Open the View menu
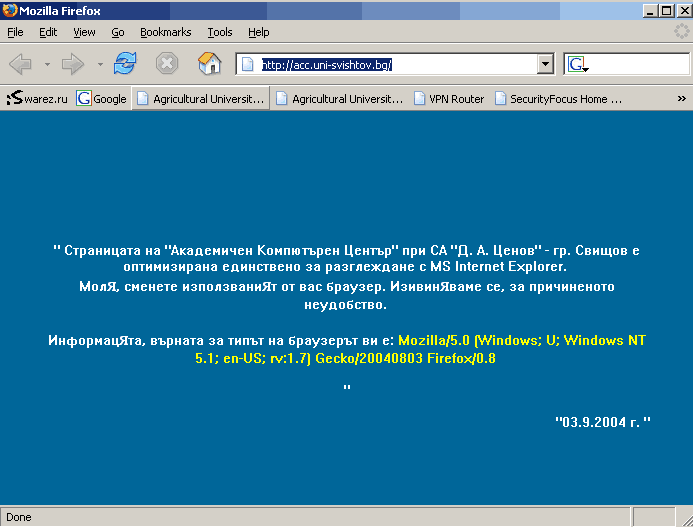This screenshot has width=693, height=527. (84, 32)
